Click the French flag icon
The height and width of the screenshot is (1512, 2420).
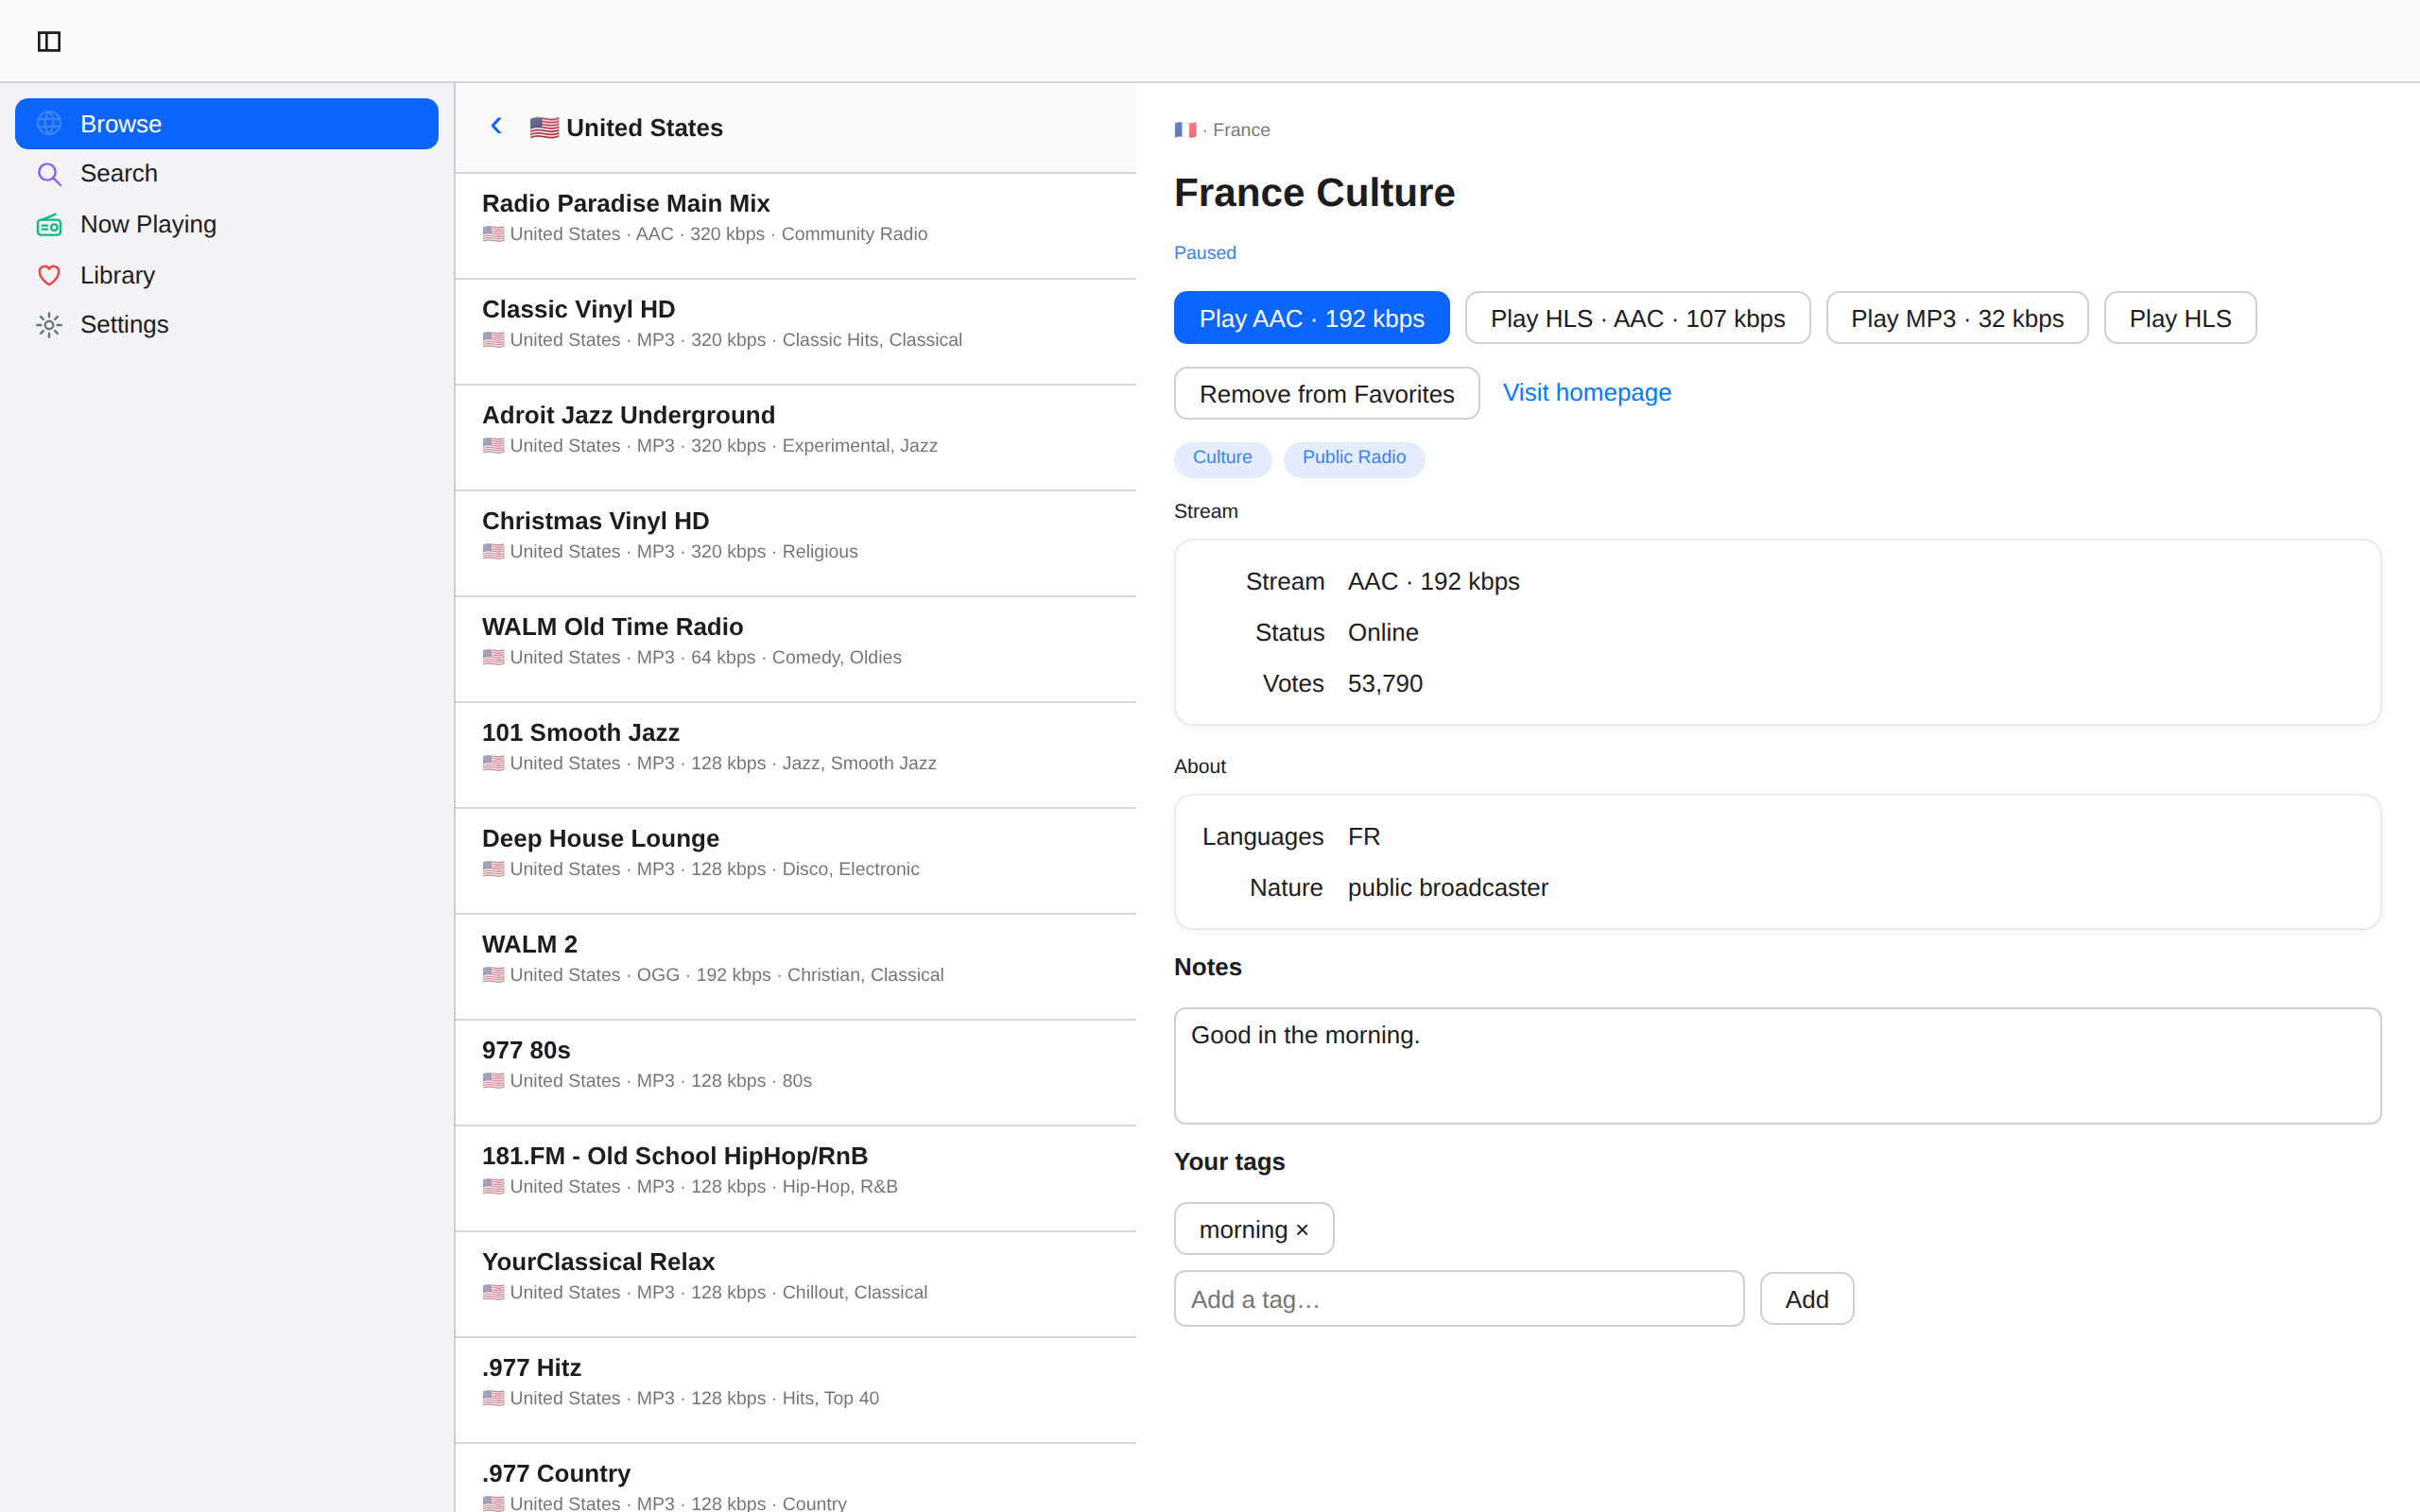pyautogui.click(x=1185, y=130)
